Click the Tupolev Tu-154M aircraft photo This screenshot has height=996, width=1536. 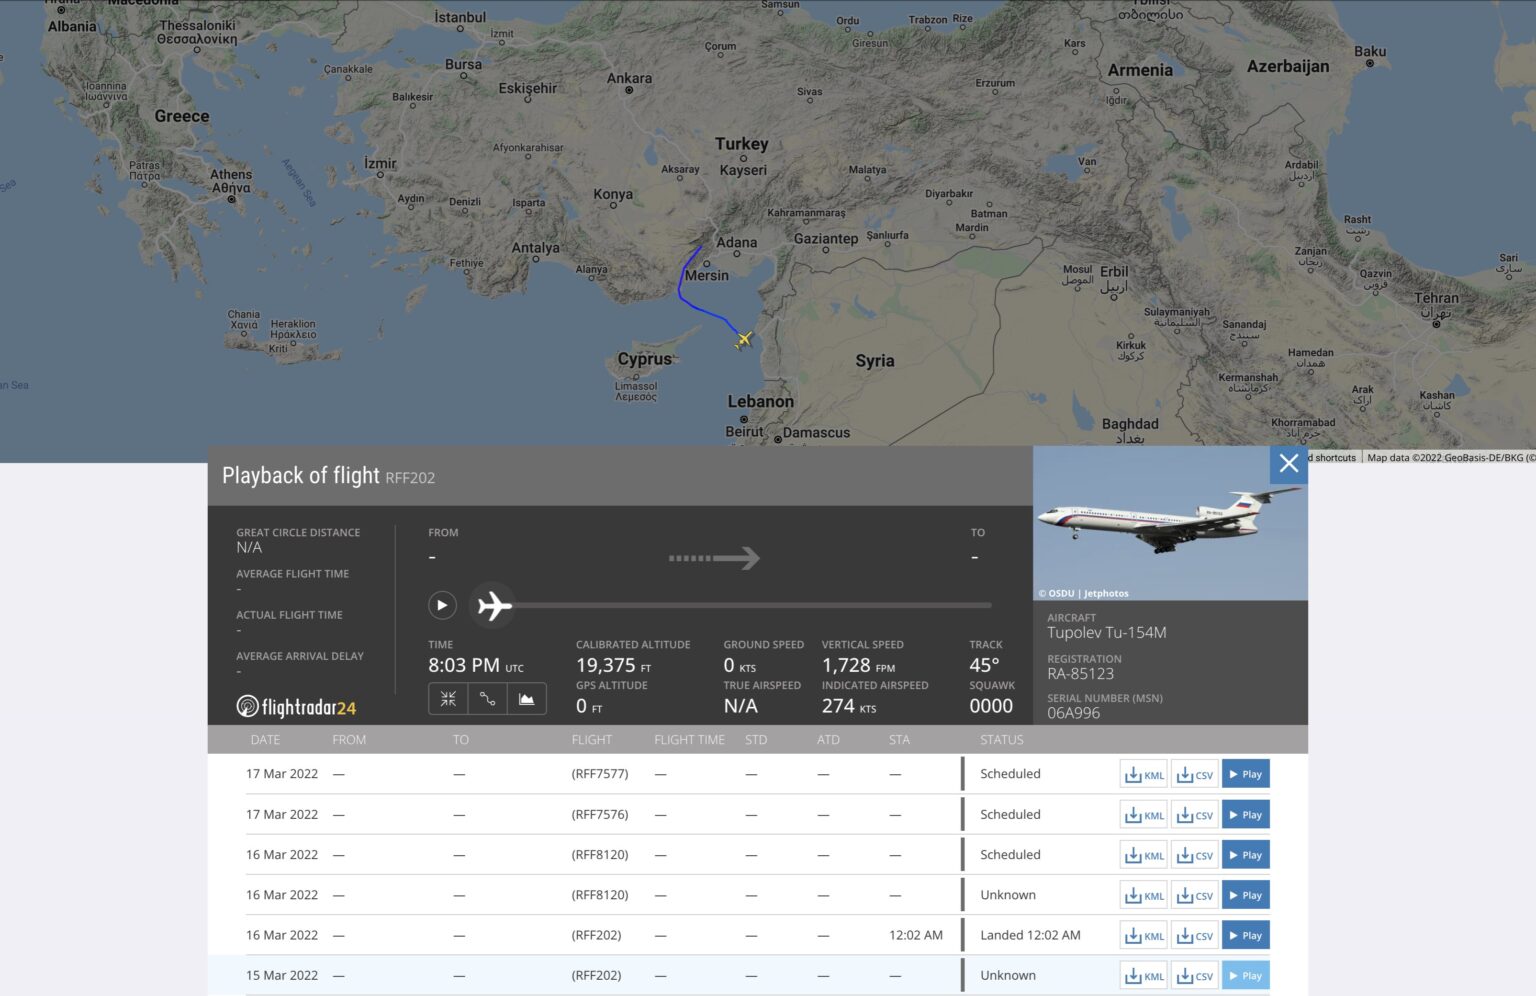pyautogui.click(x=1169, y=523)
